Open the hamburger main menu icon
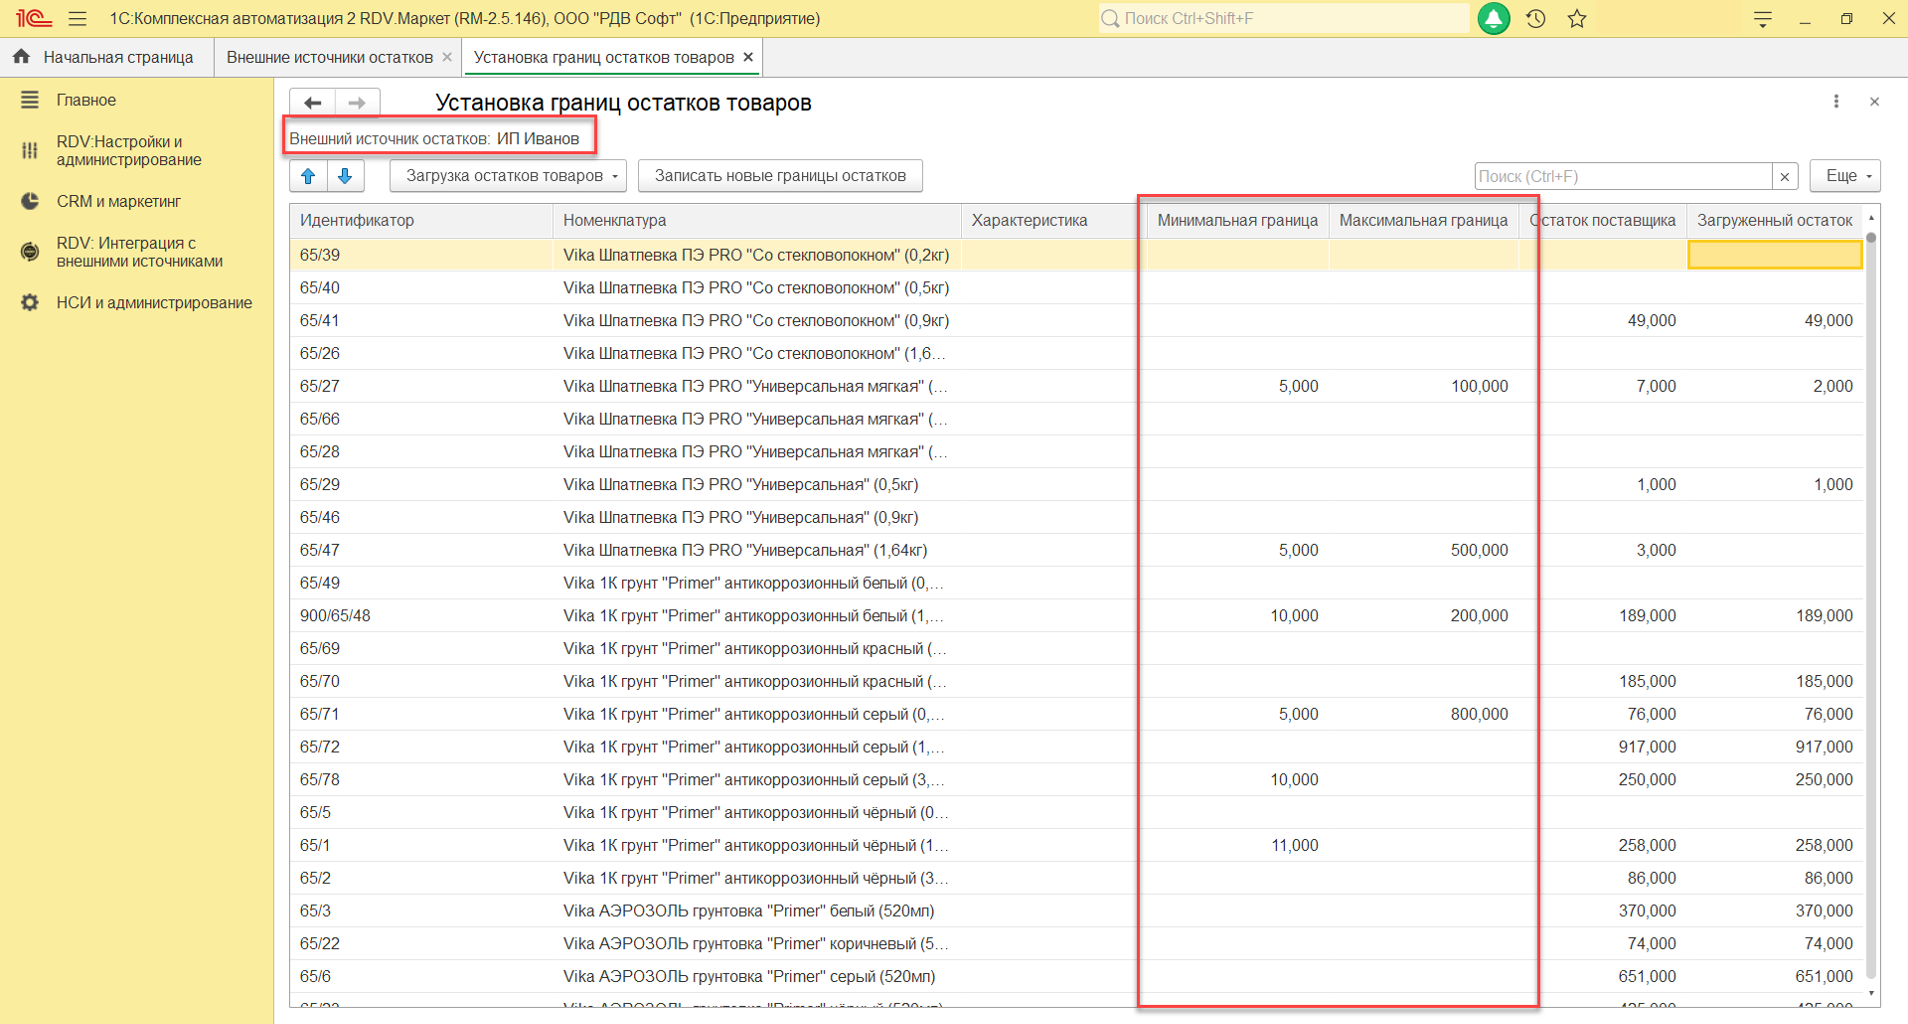 point(77,19)
